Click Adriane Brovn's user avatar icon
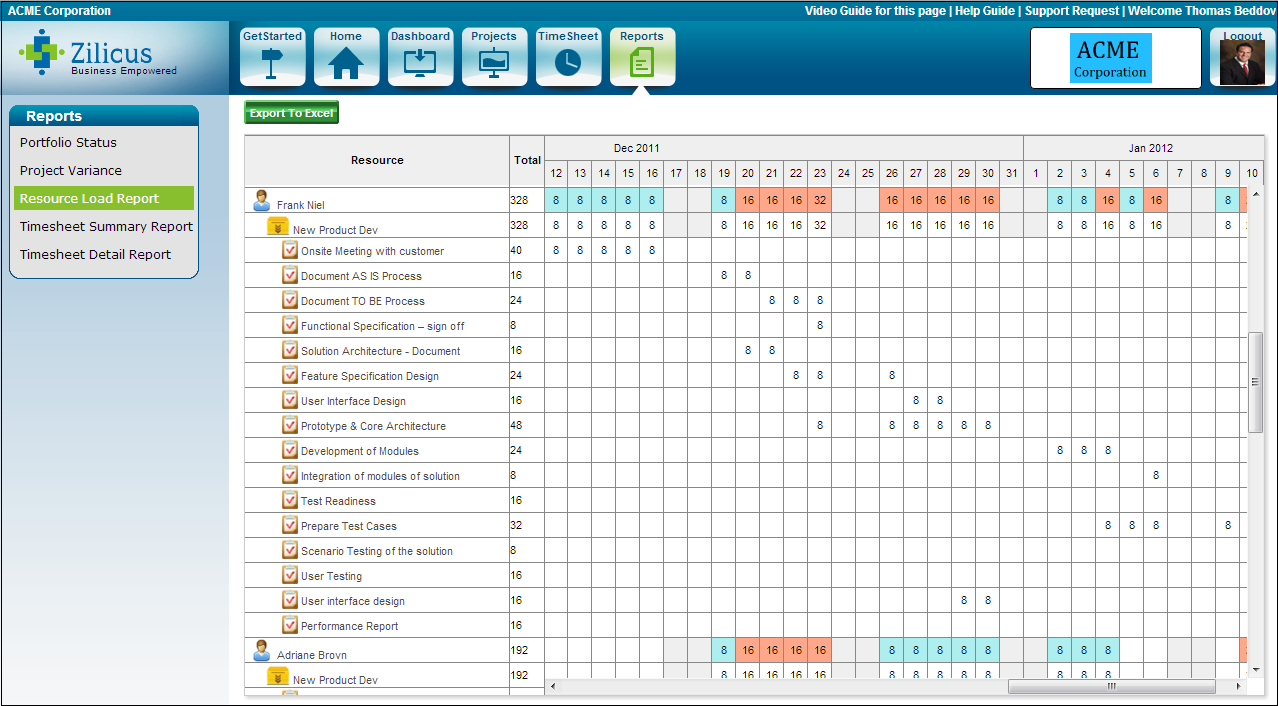 tap(262, 651)
